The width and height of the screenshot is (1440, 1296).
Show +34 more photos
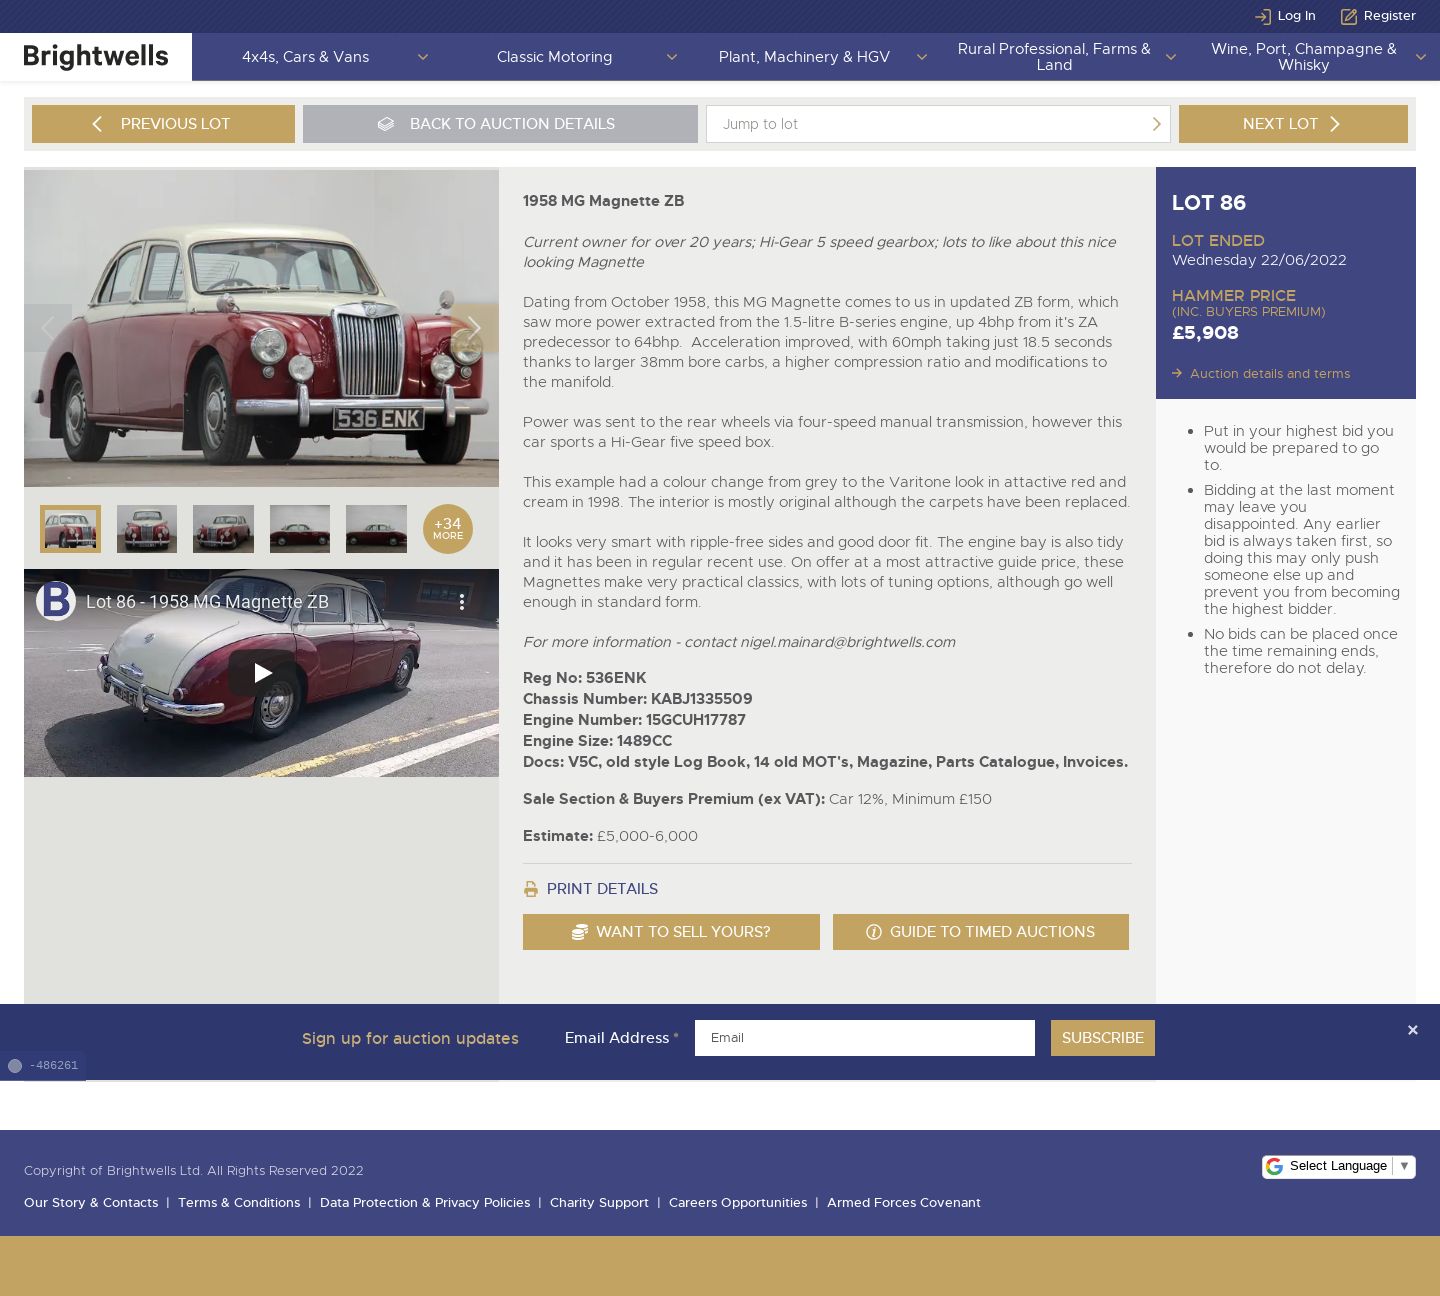tap(448, 529)
